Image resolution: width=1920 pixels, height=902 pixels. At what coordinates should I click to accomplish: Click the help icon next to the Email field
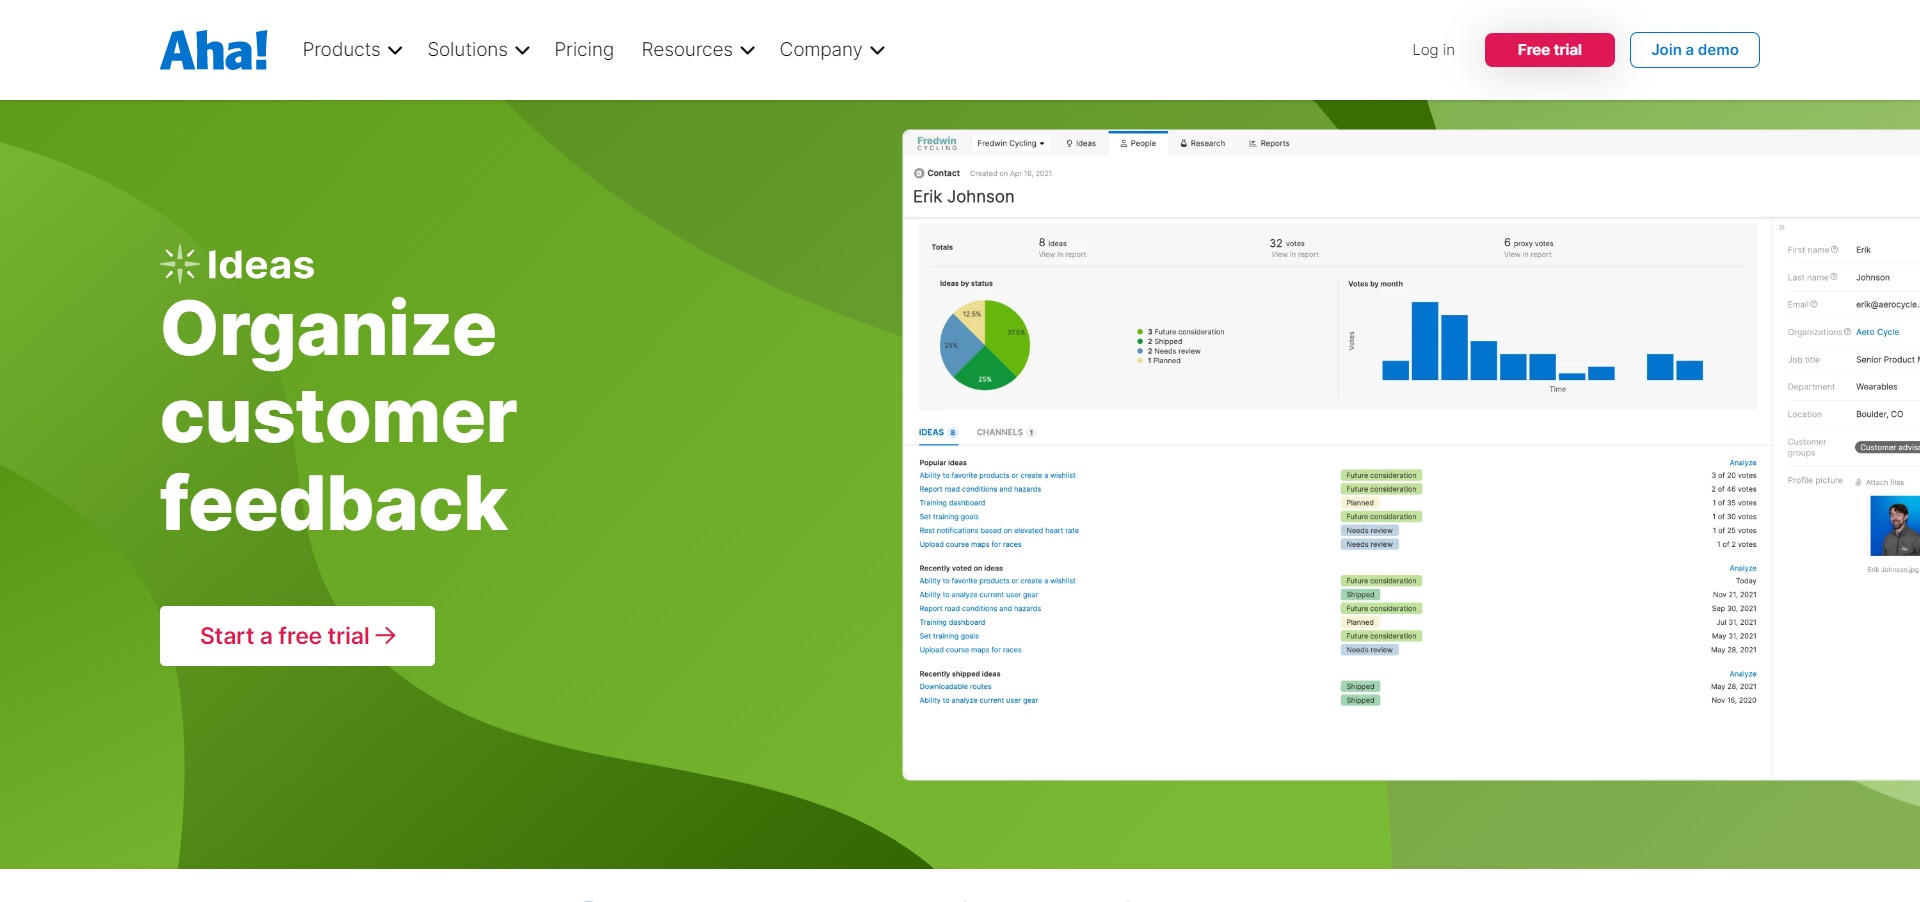[x=1814, y=304]
